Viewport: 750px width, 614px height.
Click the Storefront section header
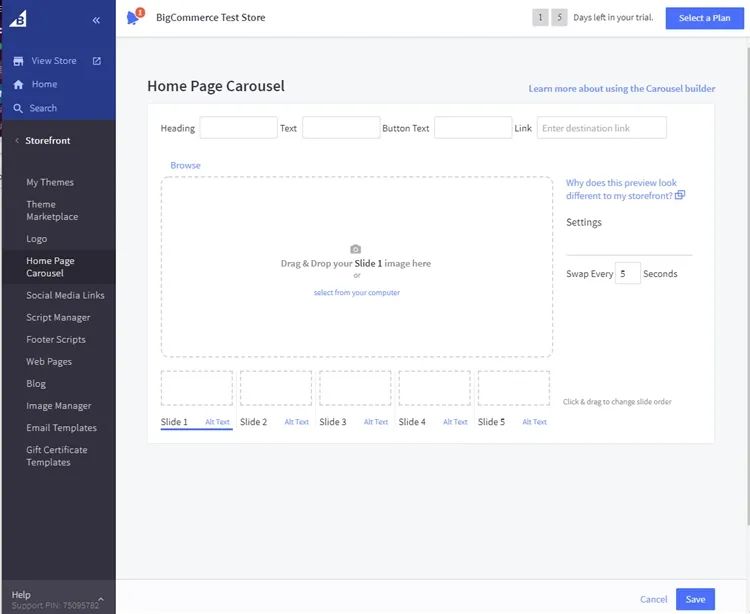(47, 141)
